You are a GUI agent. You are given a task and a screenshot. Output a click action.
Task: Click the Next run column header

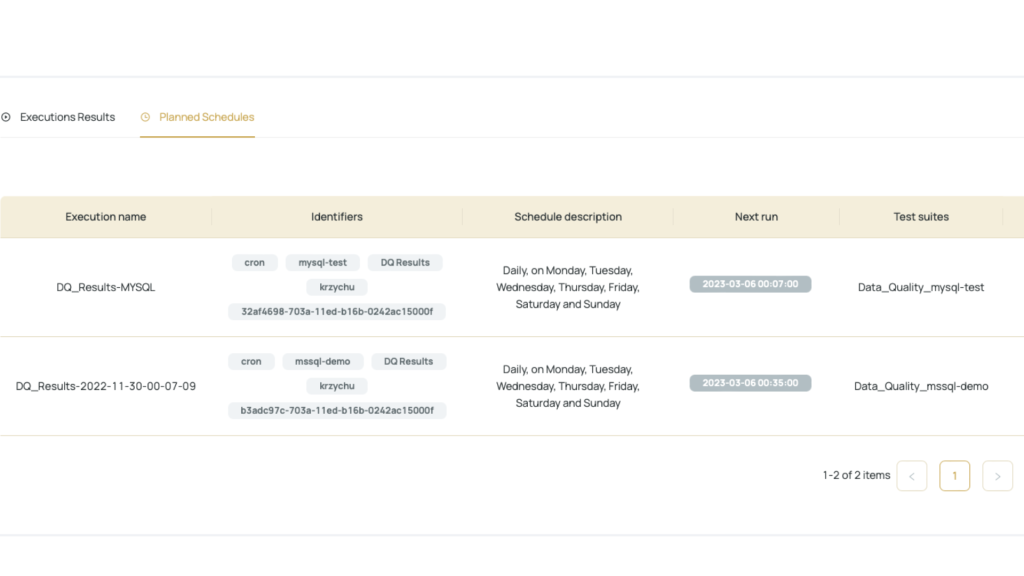point(756,217)
